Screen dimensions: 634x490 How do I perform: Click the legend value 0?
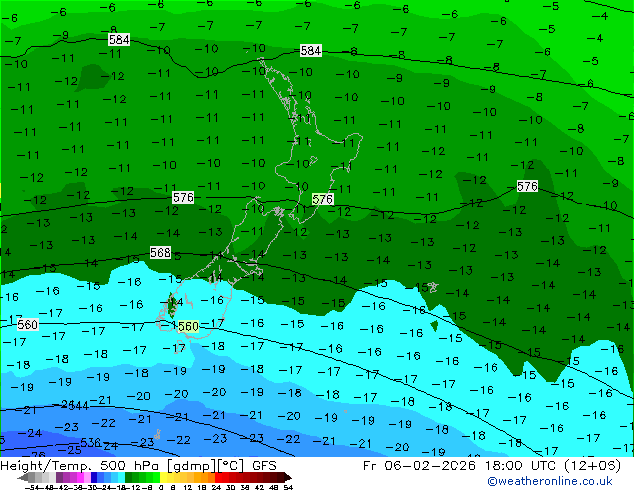click(x=161, y=487)
